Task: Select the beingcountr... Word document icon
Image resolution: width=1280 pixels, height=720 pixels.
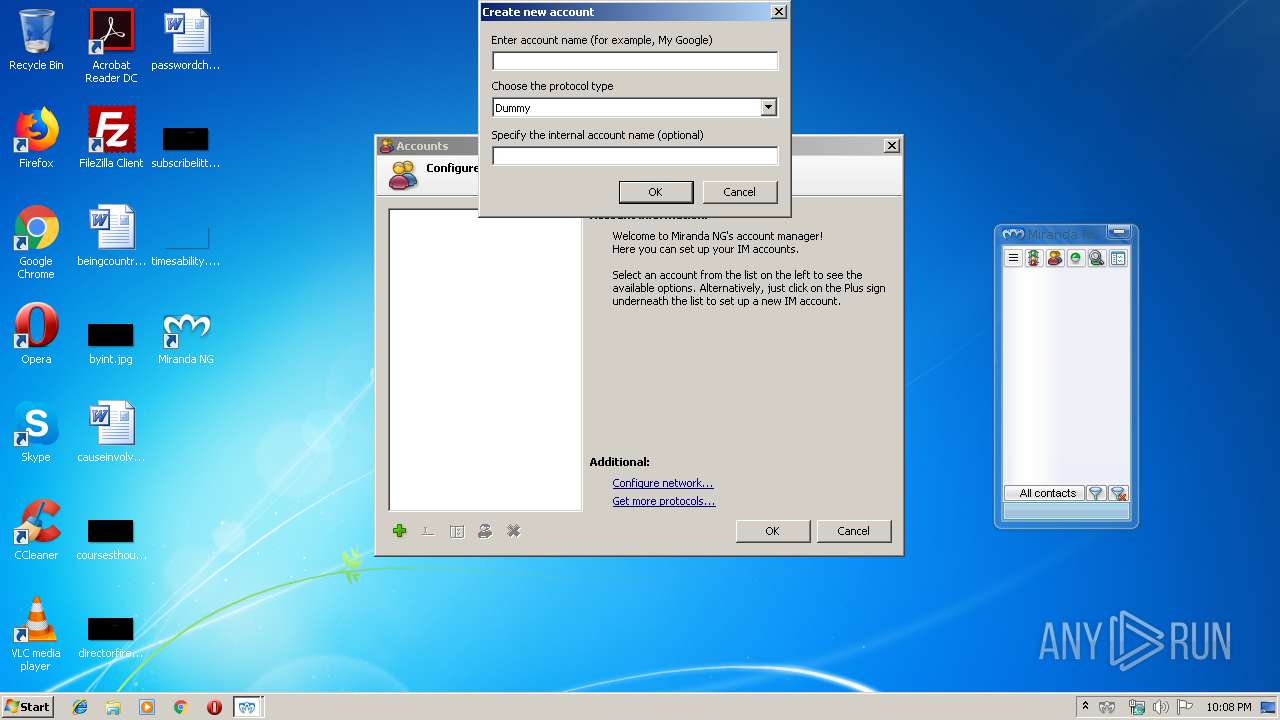Action: pyautogui.click(x=111, y=236)
